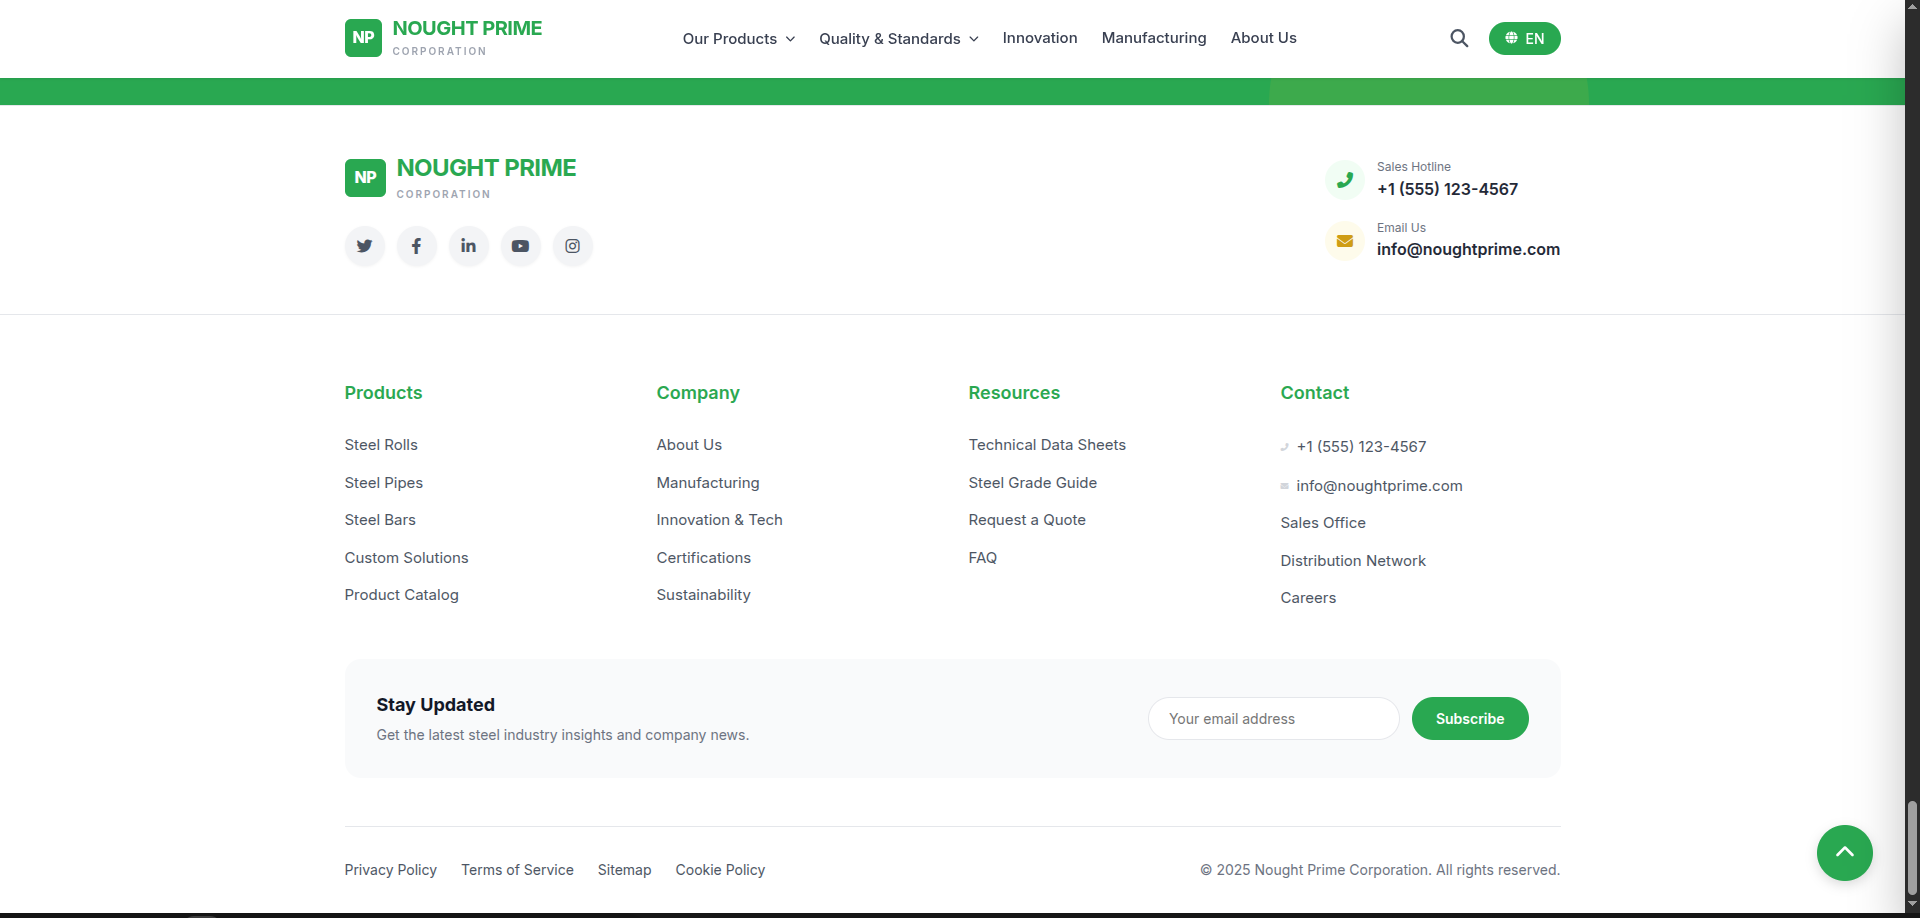
Task: Click the Subscribe button
Action: (1469, 719)
